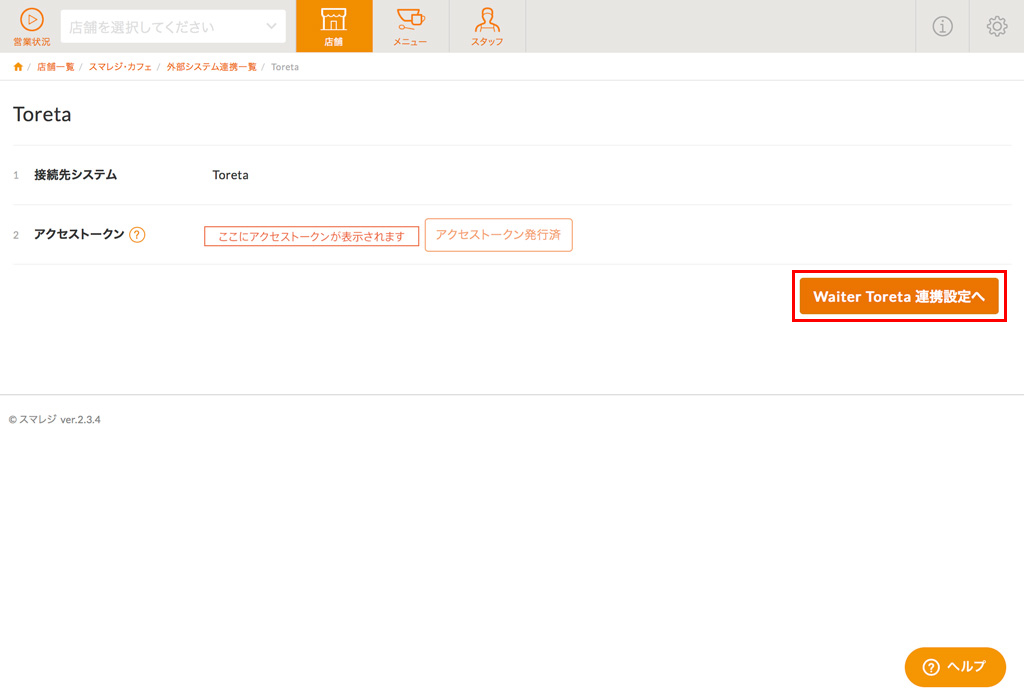Image resolution: width=1024 pixels, height=691 pixels.
Task: Open settings gear icon
Action: coord(997,26)
